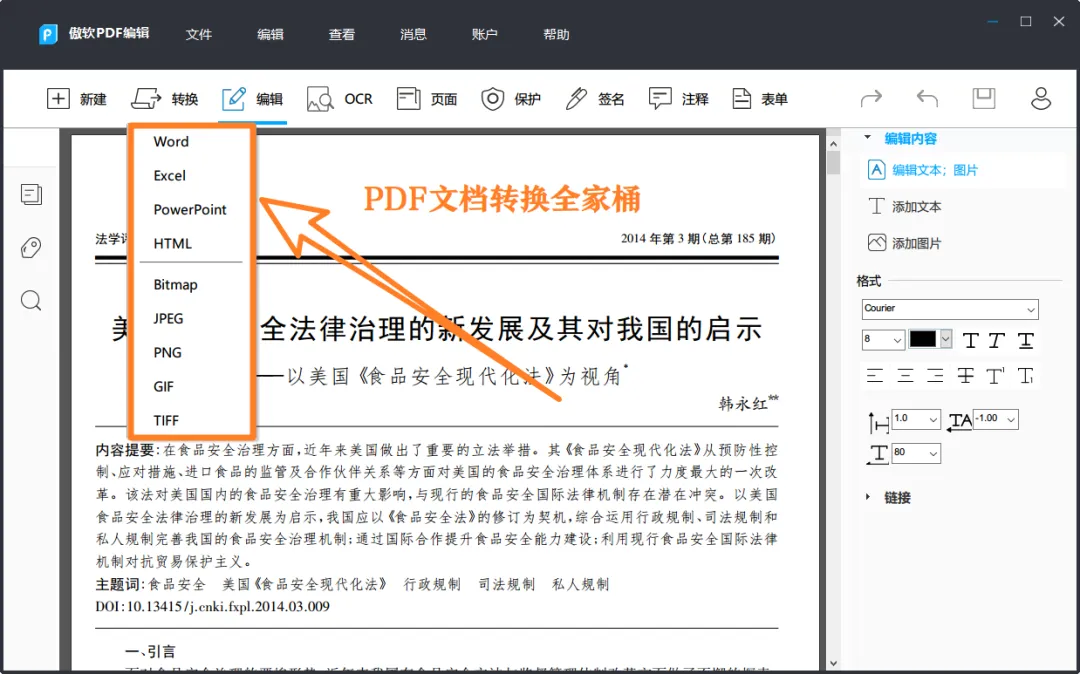This screenshot has height=674, width=1080.
Task: Toggle superscript formatting
Action: (x=995, y=376)
